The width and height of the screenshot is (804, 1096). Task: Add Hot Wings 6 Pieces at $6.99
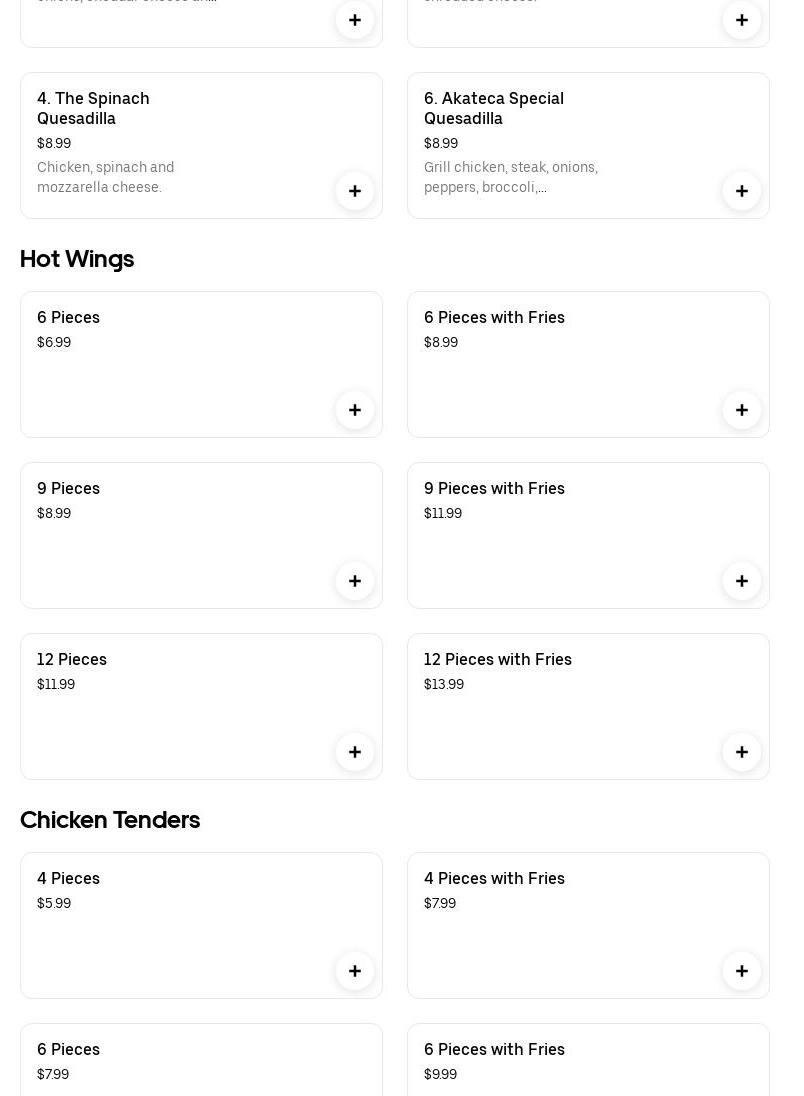pyautogui.click(x=354, y=410)
